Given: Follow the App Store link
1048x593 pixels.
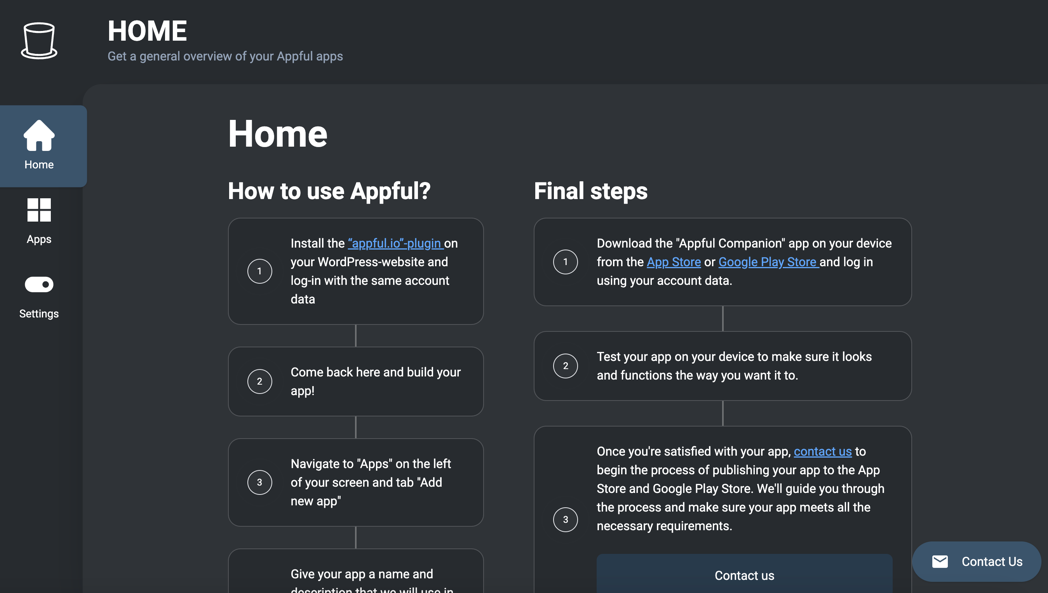Looking at the screenshot, I should click(673, 262).
